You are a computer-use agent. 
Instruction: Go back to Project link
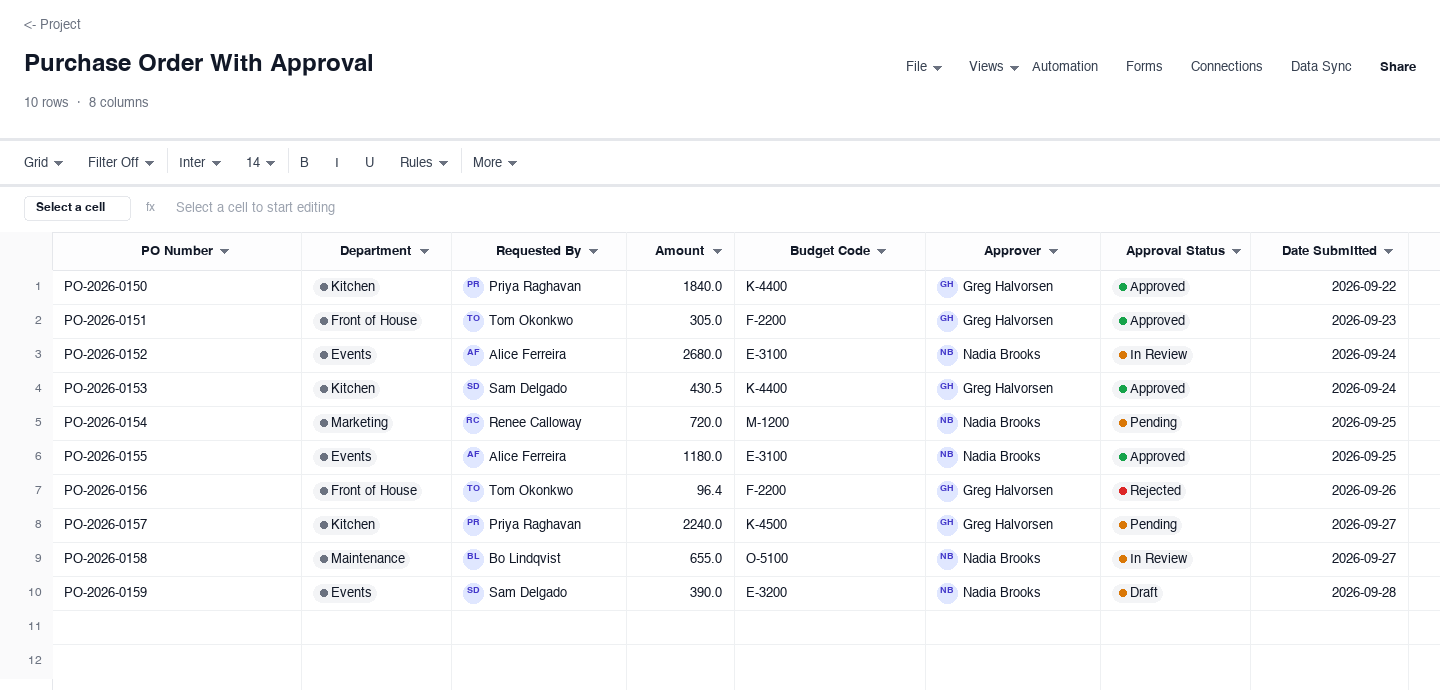(52, 24)
